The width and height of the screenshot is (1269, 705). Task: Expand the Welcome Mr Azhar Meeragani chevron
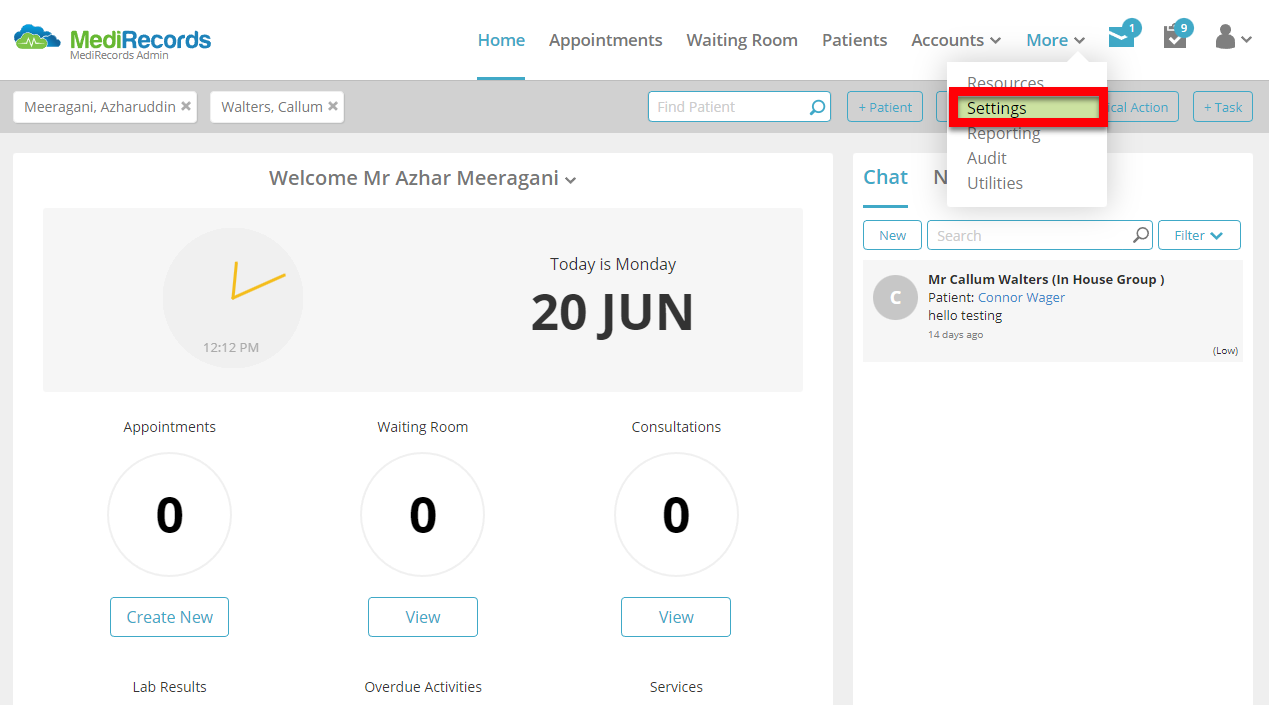[570, 180]
